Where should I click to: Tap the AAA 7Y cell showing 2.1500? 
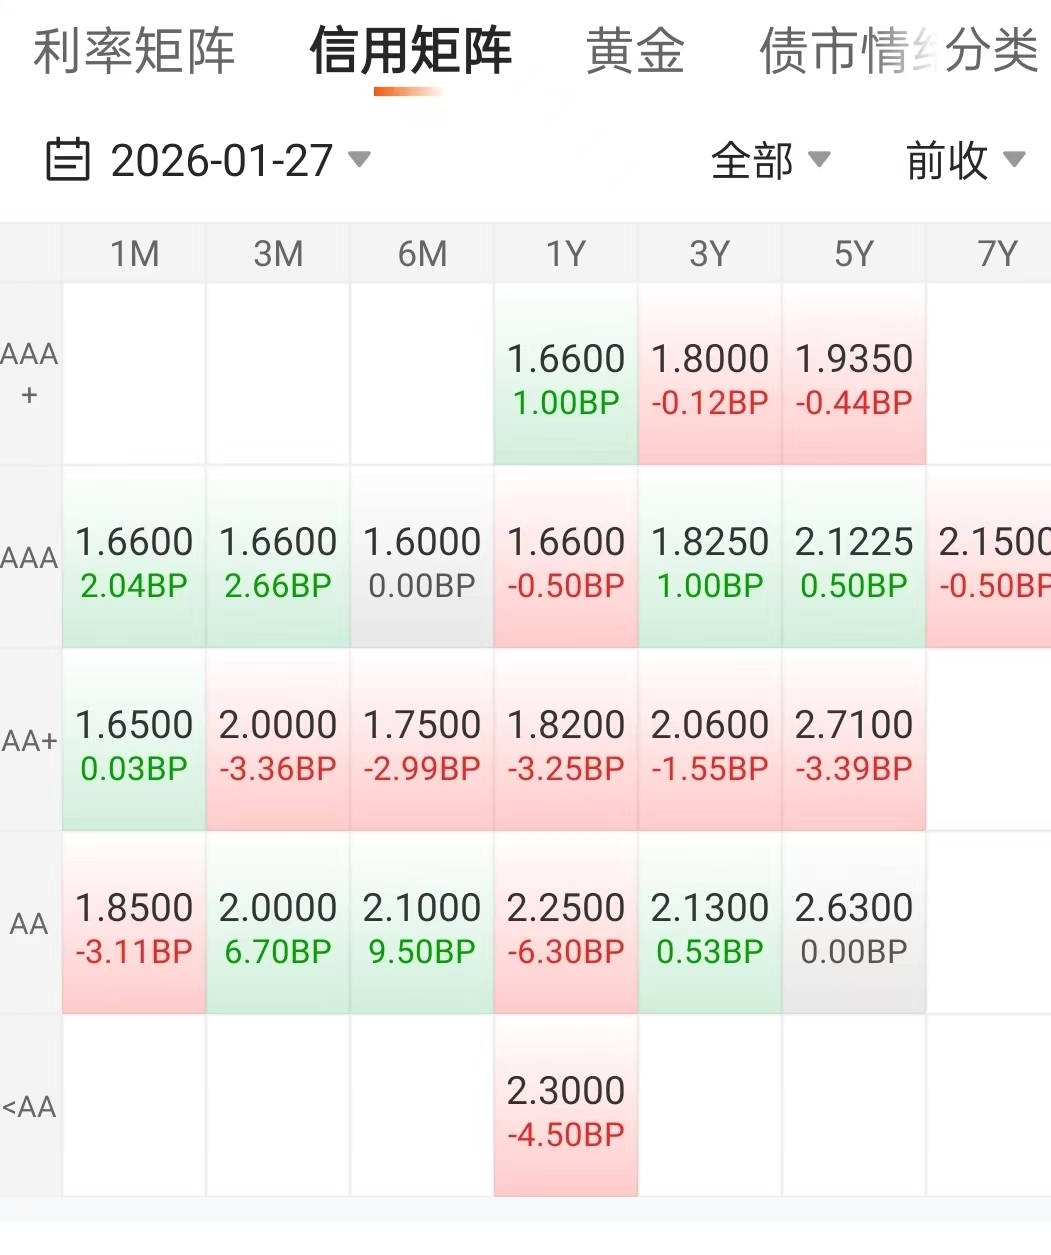coord(990,557)
